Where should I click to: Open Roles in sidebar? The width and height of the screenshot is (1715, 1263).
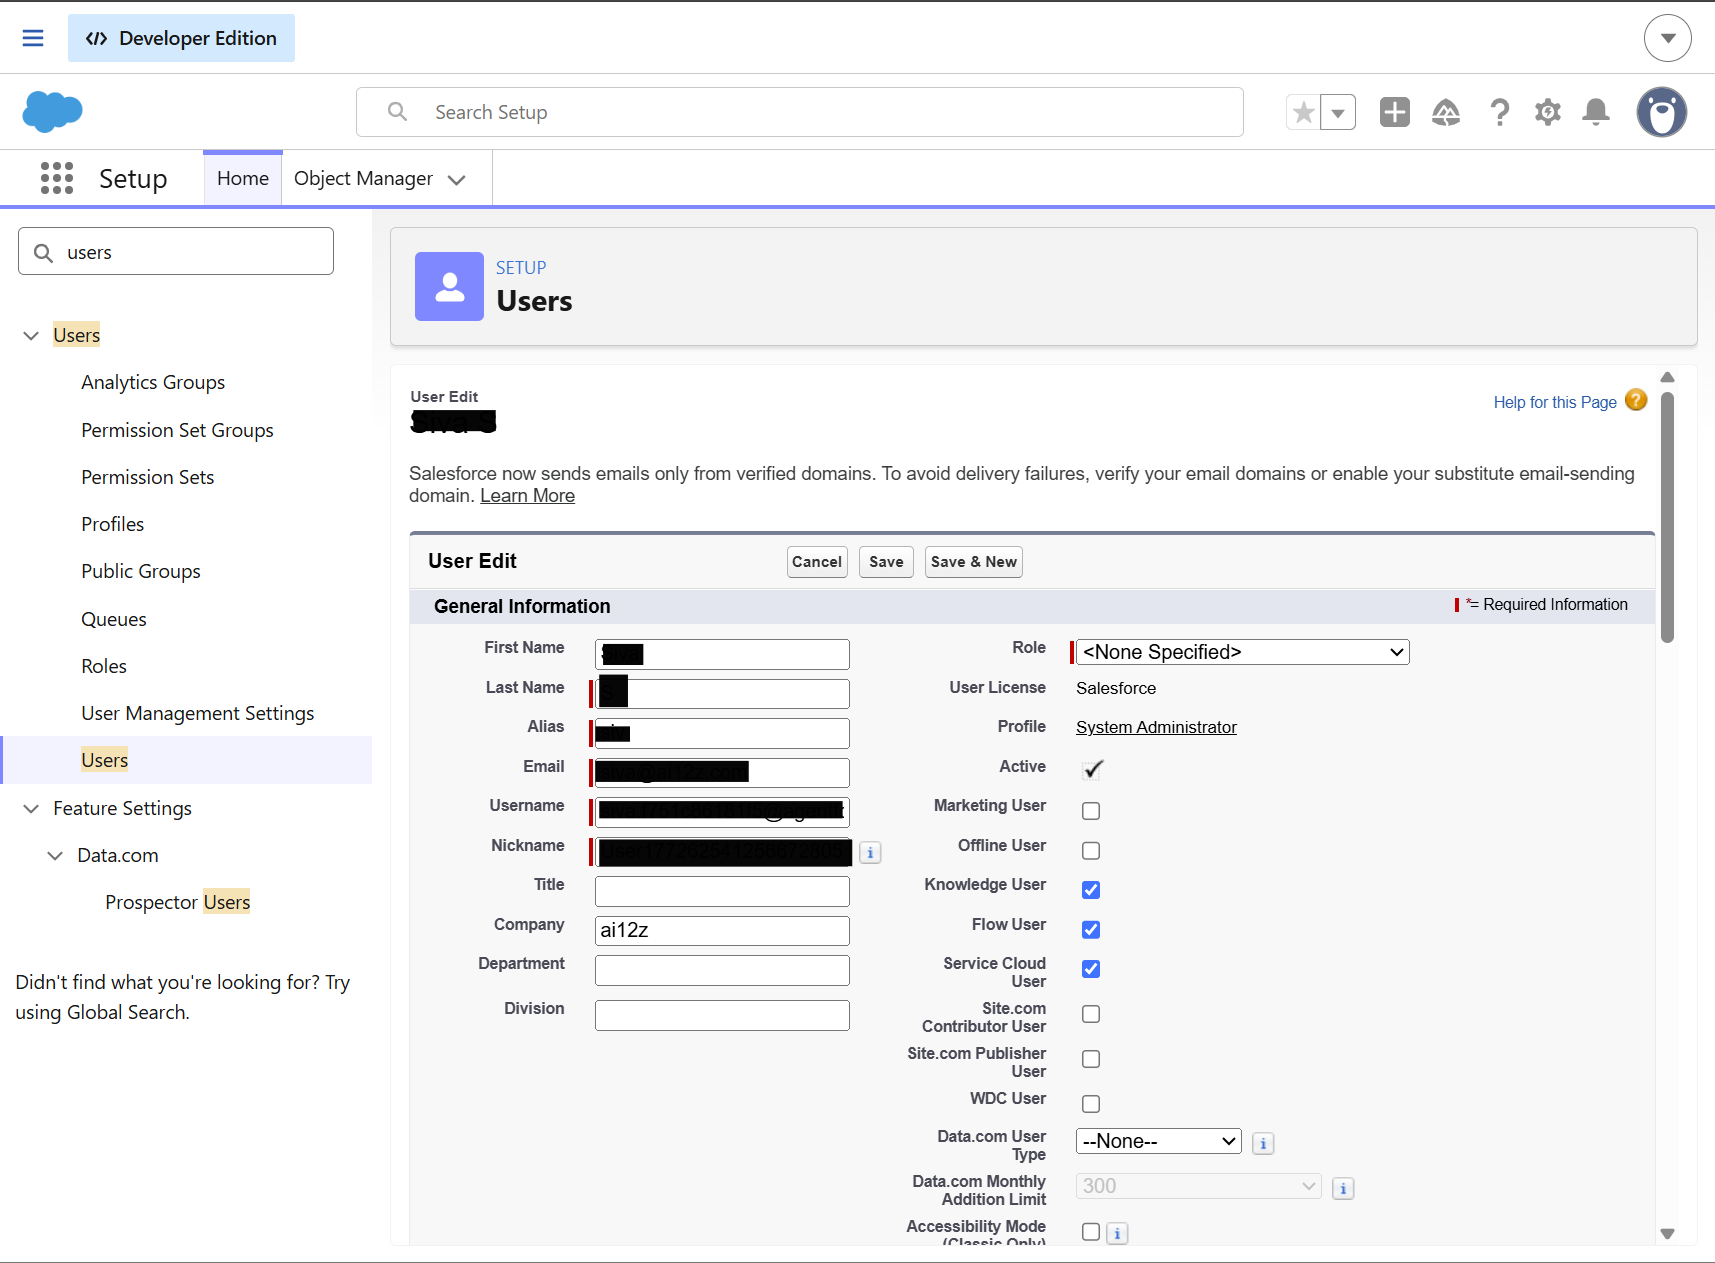104,666
